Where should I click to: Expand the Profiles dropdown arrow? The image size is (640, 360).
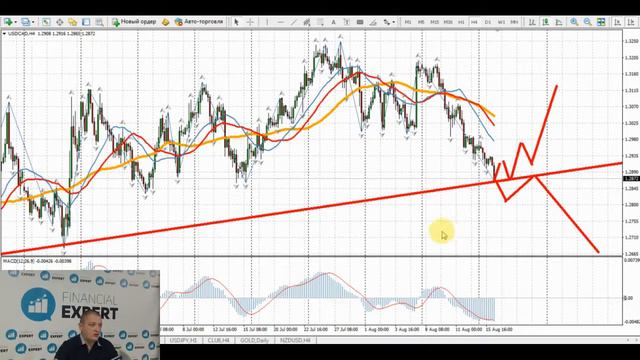33,22
